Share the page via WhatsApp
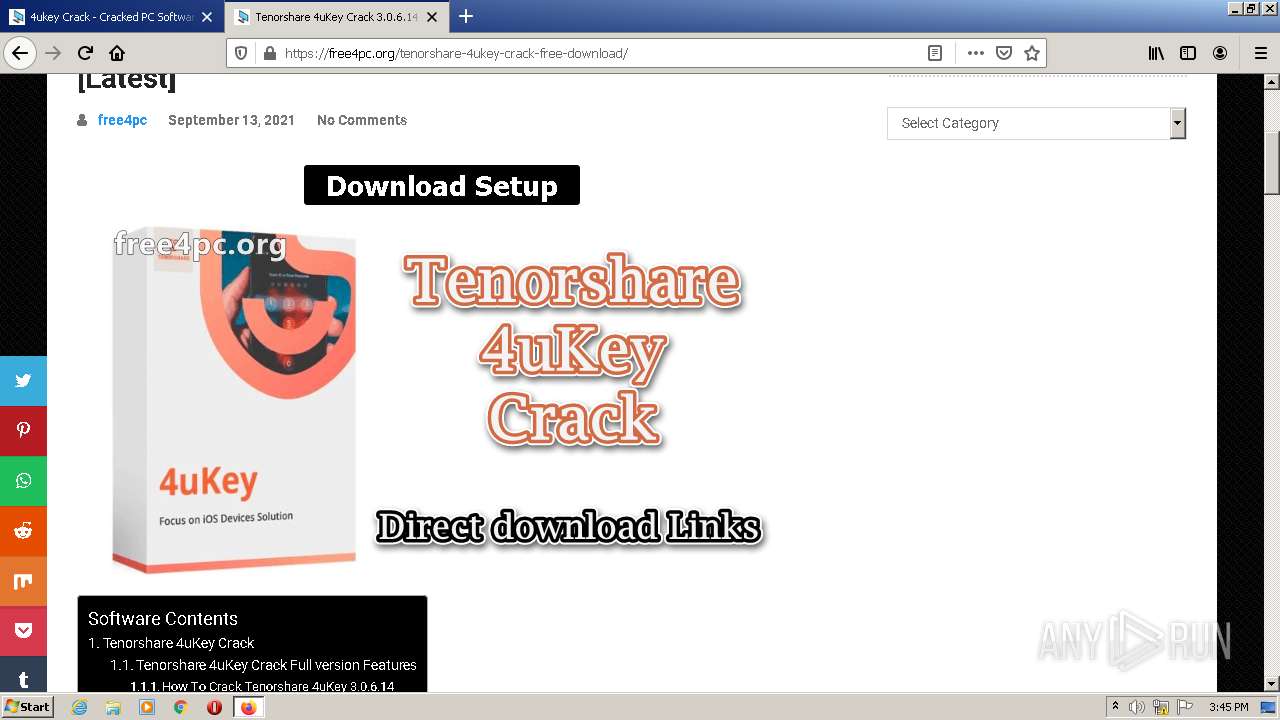Screen dimensions: 1280x720 [x=23, y=480]
